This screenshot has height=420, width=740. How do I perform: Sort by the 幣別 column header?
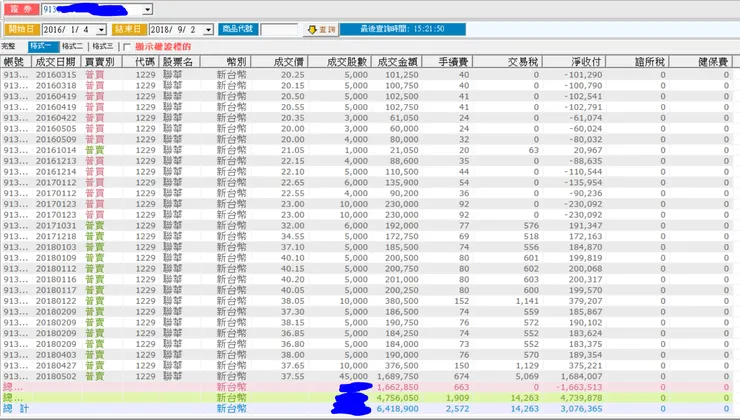(x=226, y=61)
